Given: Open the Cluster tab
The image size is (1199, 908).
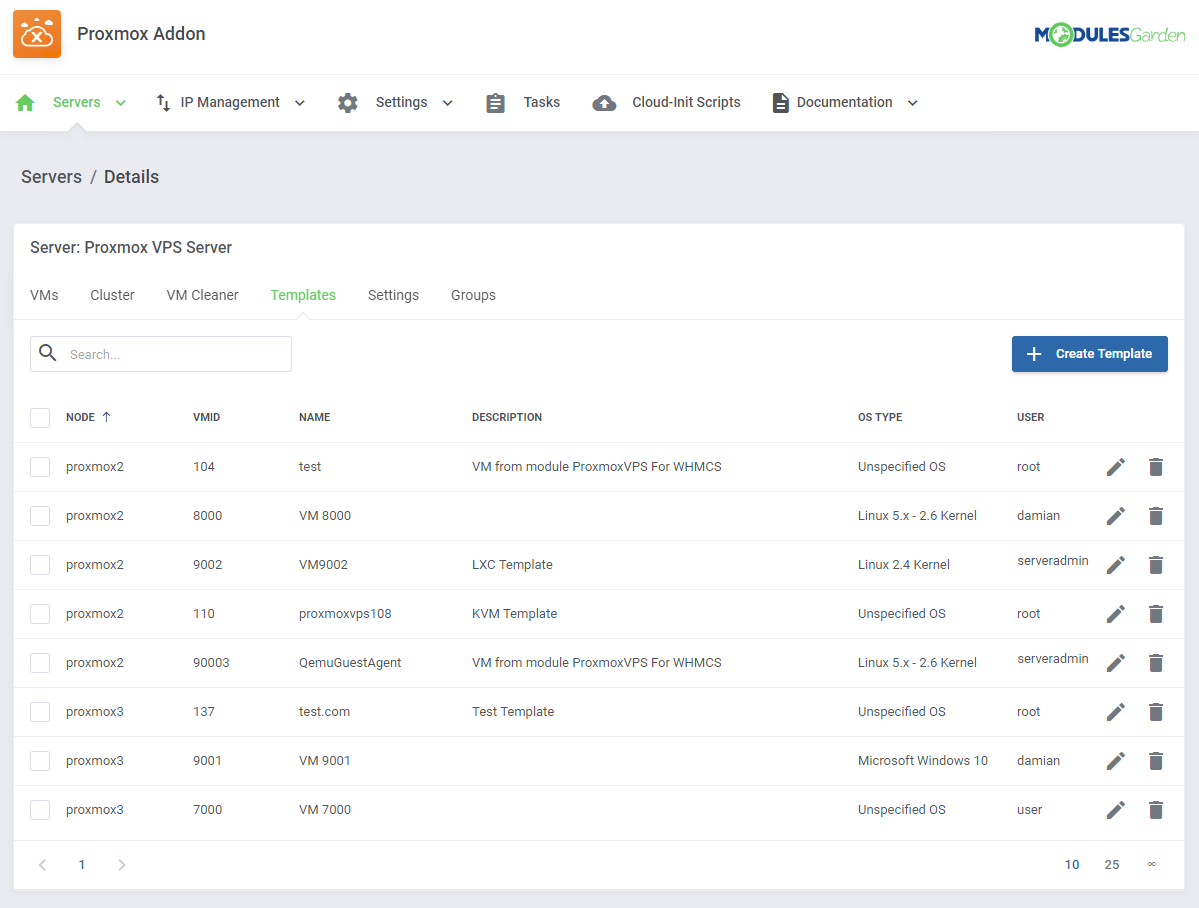Looking at the screenshot, I should tap(112, 295).
